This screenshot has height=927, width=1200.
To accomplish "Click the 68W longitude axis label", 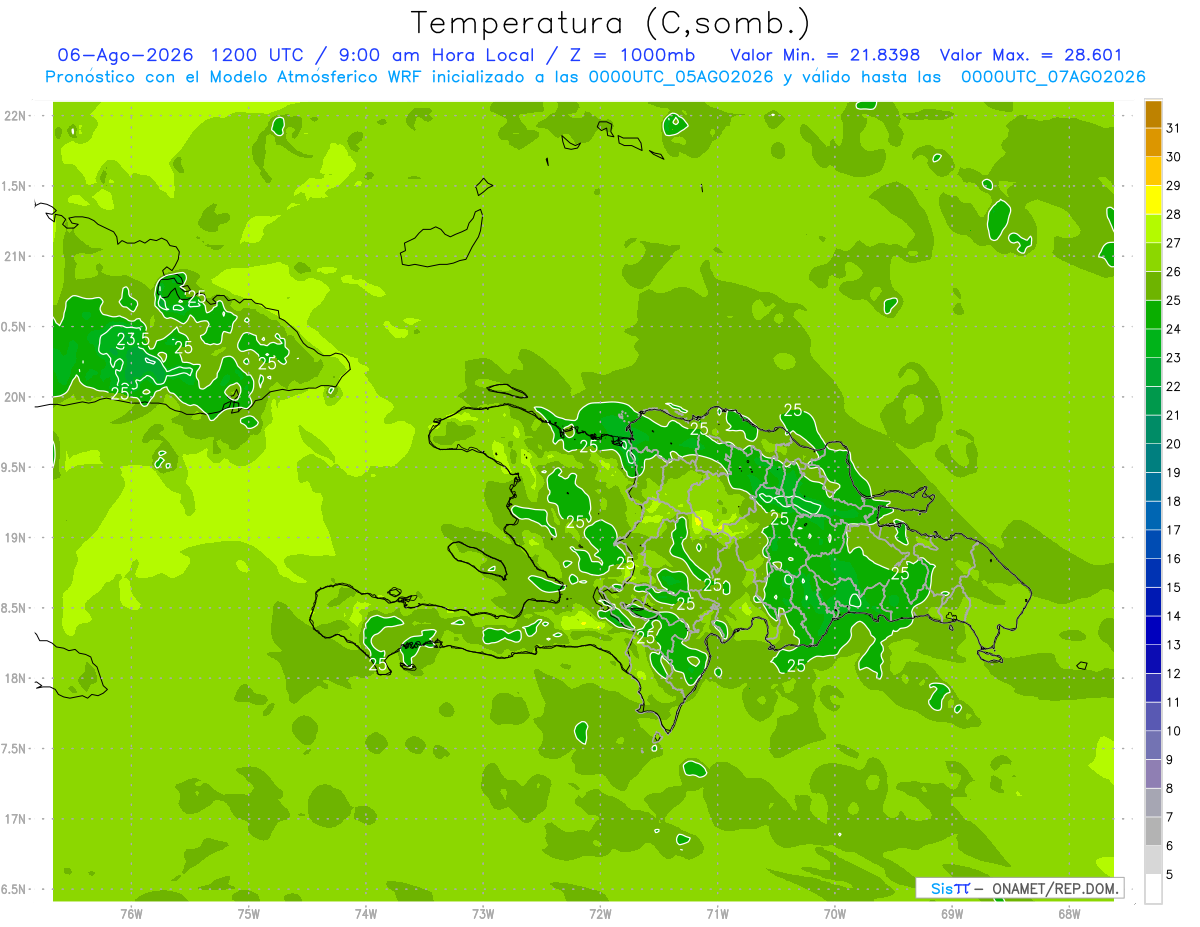I will click(x=1069, y=914).
